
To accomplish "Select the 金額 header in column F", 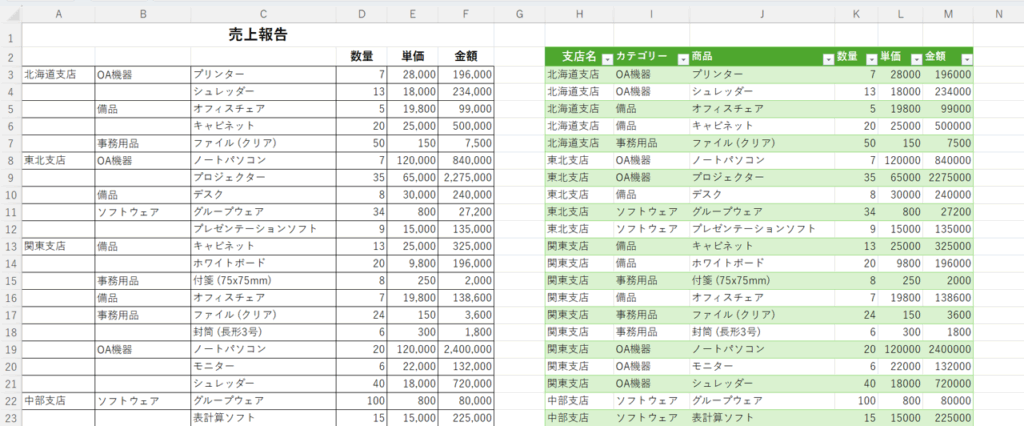I will (x=466, y=57).
